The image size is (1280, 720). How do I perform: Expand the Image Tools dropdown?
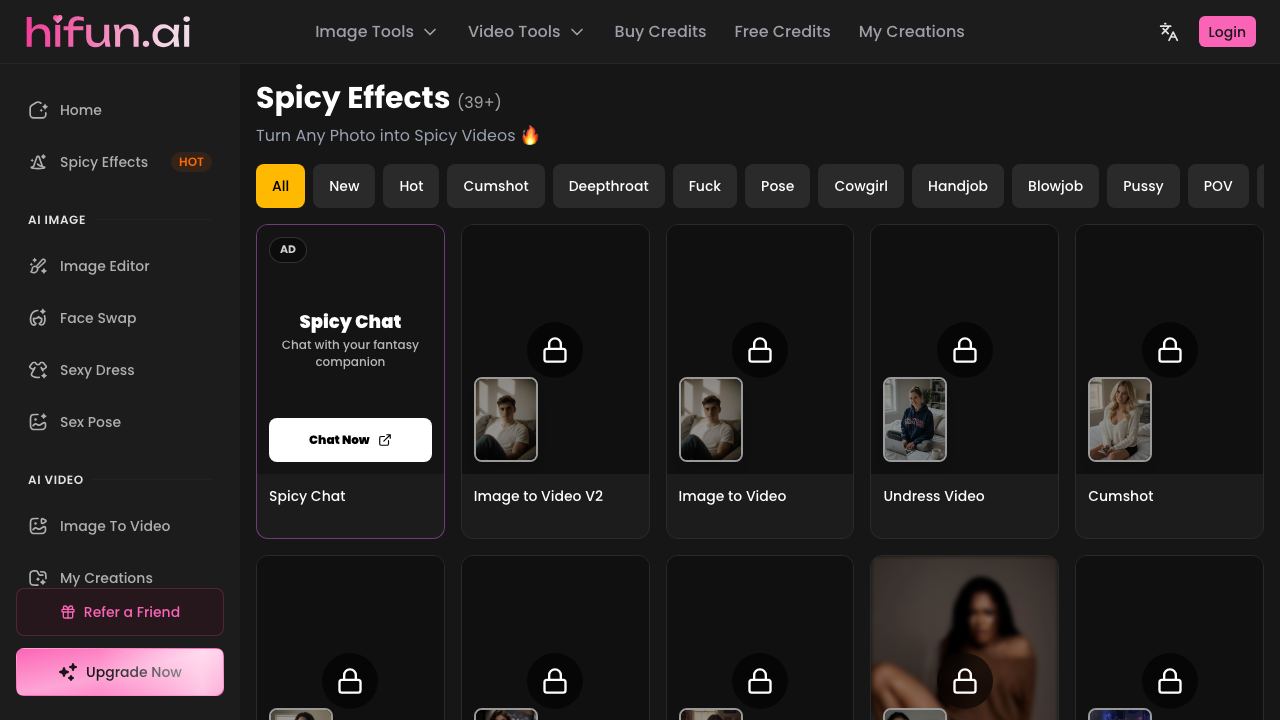tap(376, 32)
